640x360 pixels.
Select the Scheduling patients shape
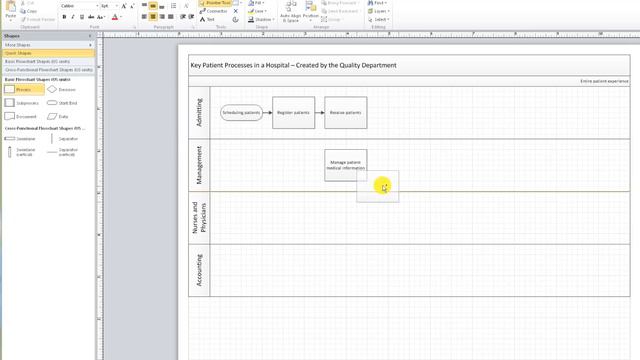(241, 113)
